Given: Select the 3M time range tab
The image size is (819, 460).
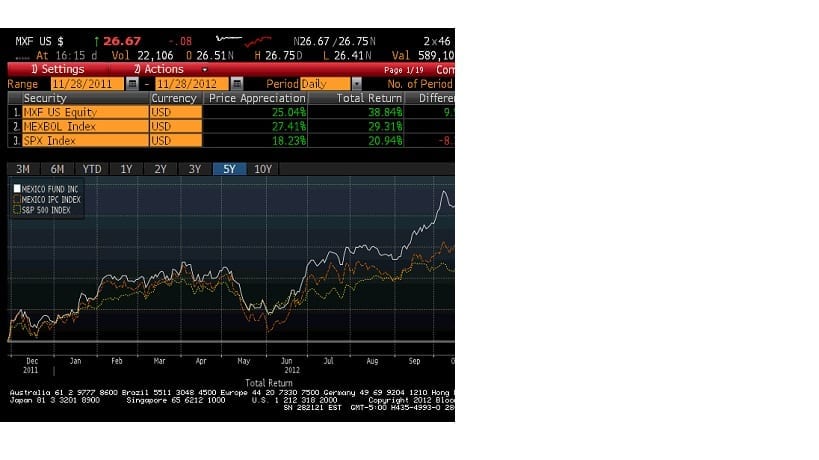Looking at the screenshot, I should [23, 169].
